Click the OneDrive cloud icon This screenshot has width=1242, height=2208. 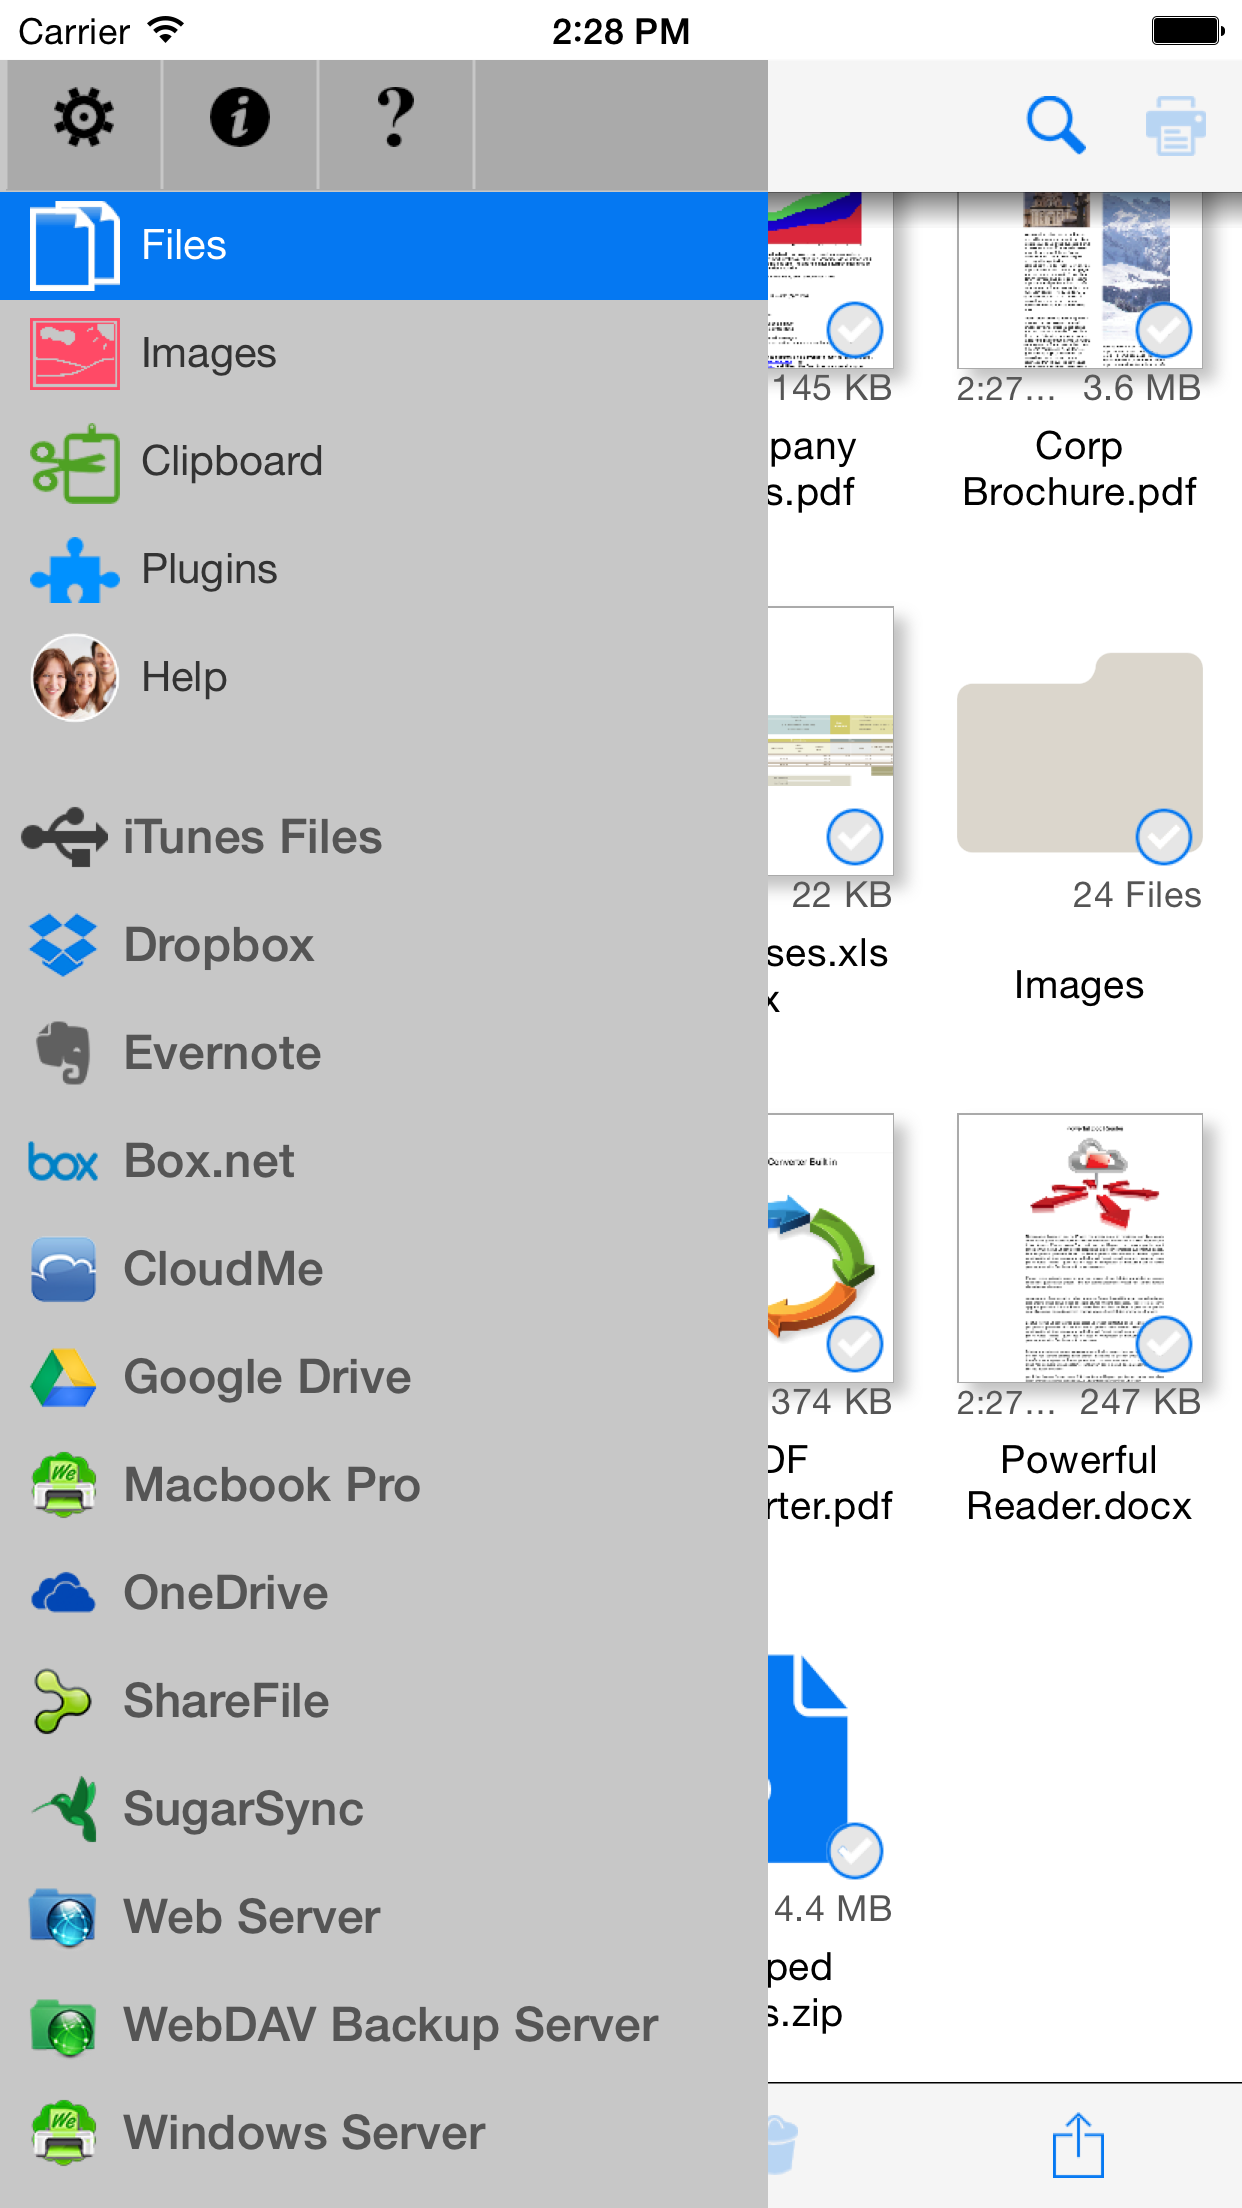pos(64,1593)
